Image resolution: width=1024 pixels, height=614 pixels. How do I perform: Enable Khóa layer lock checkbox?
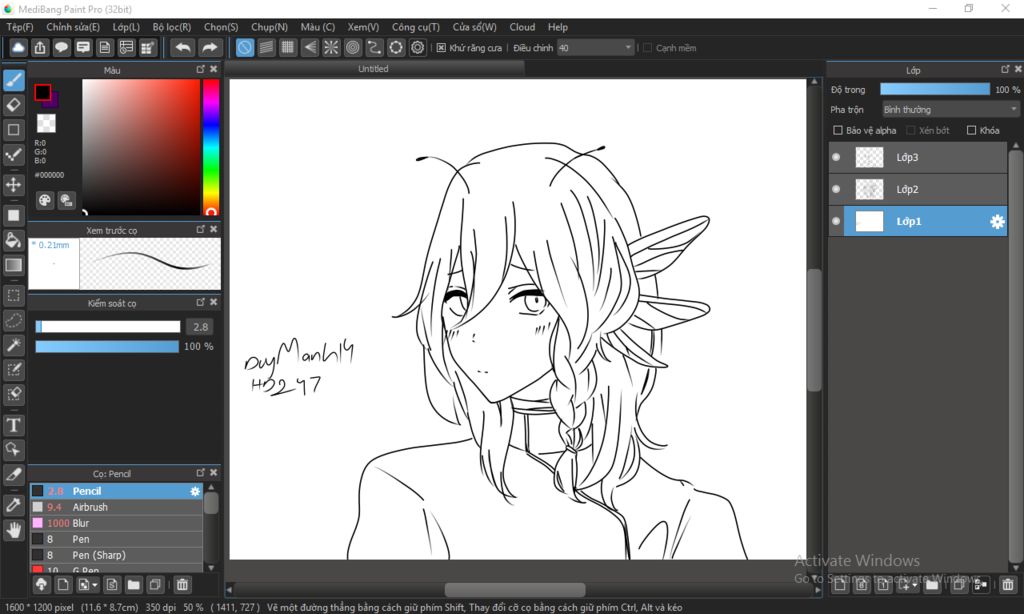click(971, 130)
